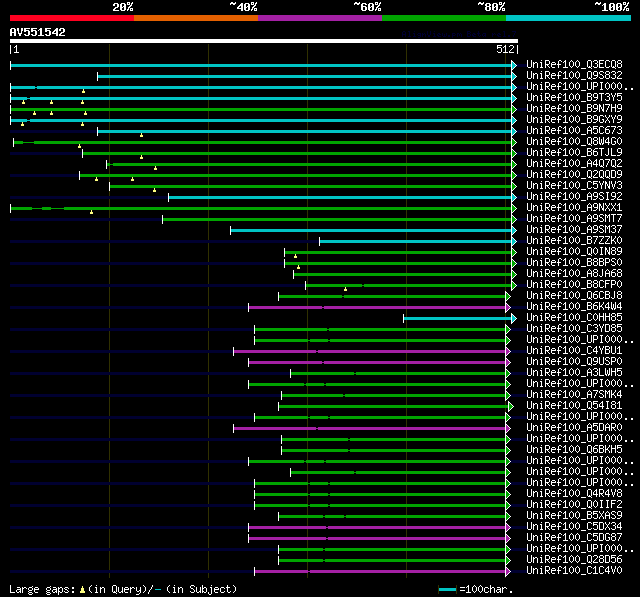Click the query name AV551542
Viewport: 640px width, 597px height.
coord(37,32)
